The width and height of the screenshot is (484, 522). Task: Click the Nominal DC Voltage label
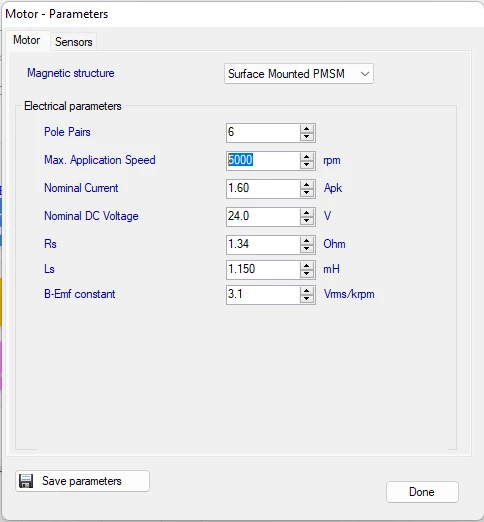click(x=91, y=216)
